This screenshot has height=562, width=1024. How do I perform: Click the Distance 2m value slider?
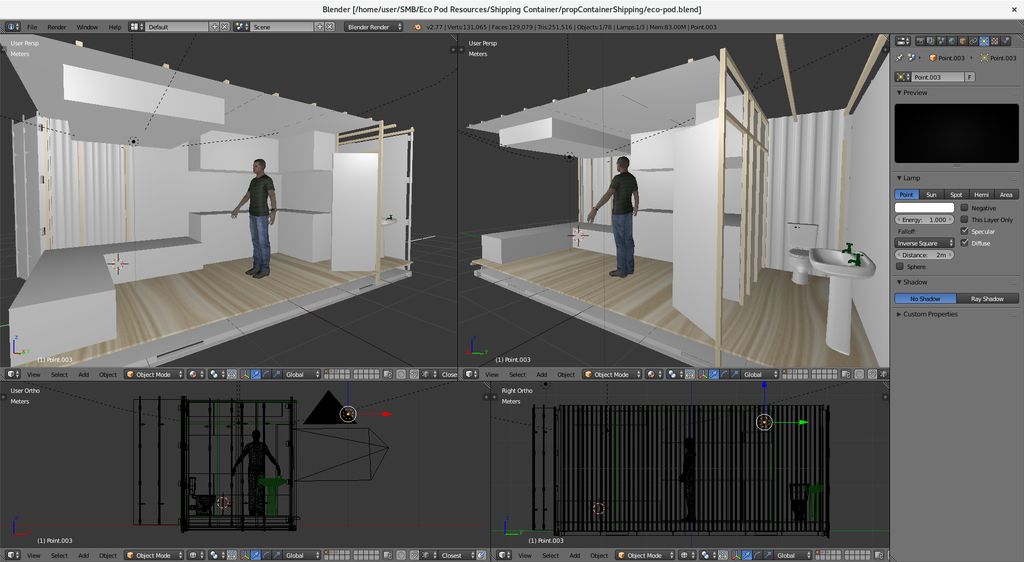(x=925, y=255)
